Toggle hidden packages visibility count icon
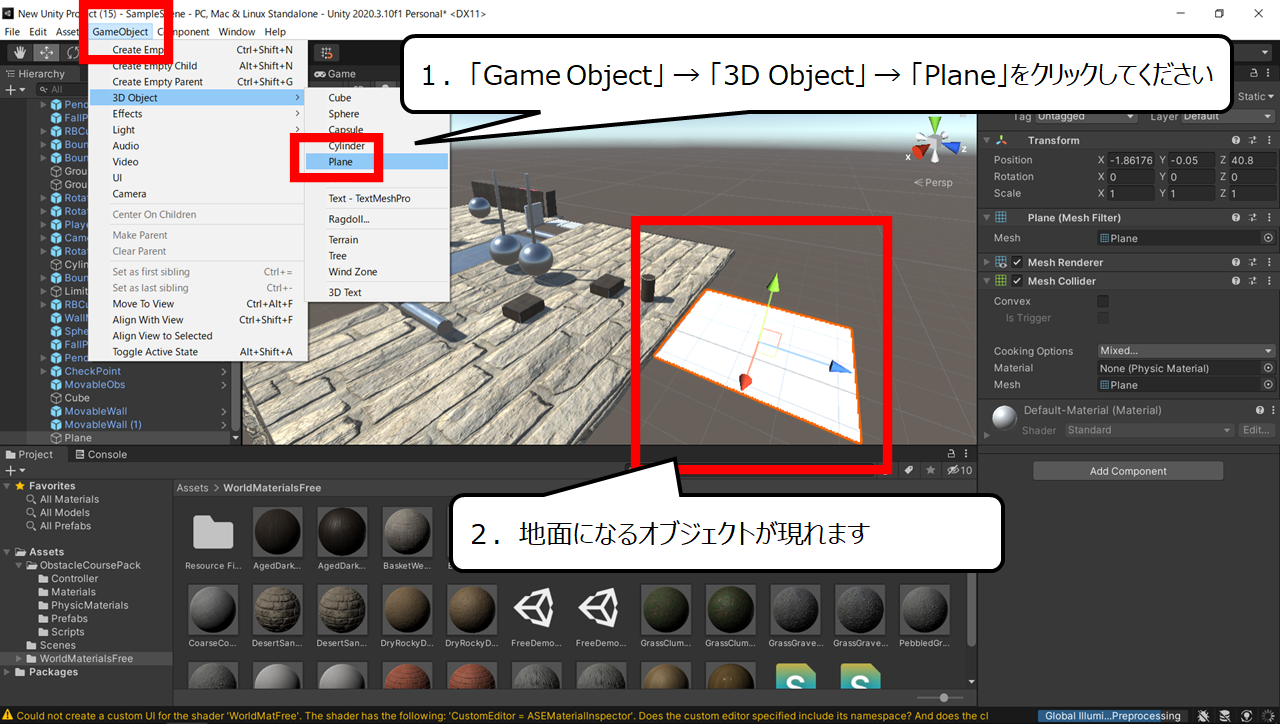Viewport: 1280px width, 724px height. coord(959,470)
